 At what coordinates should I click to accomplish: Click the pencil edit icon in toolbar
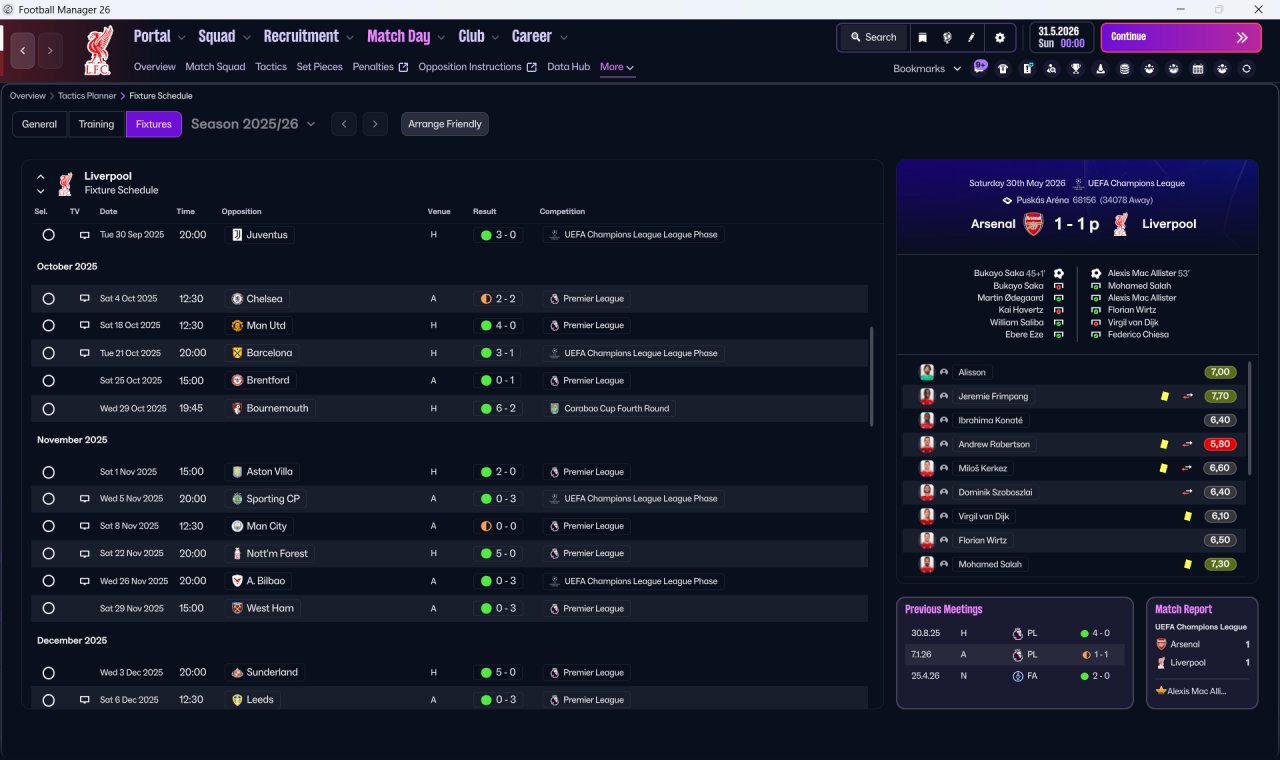coord(971,37)
